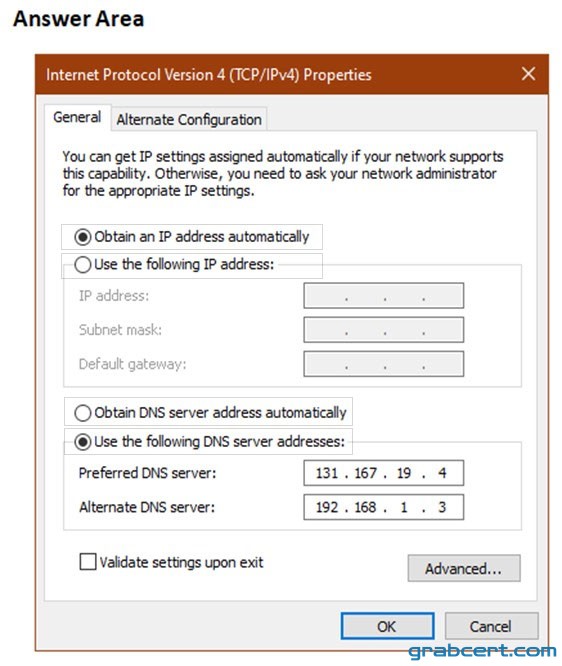Select the General tab

click(77, 117)
